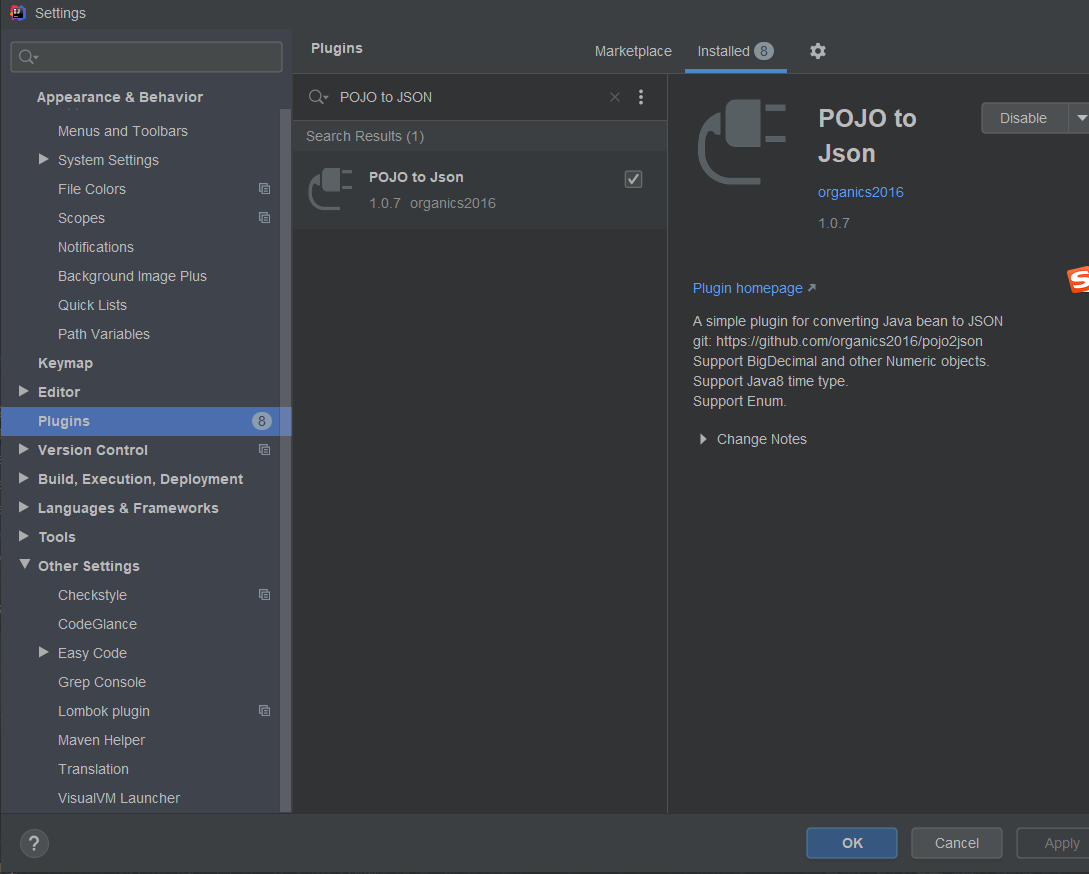Open the organics2016 vendor link
Image resolution: width=1089 pixels, height=874 pixels.
click(861, 192)
